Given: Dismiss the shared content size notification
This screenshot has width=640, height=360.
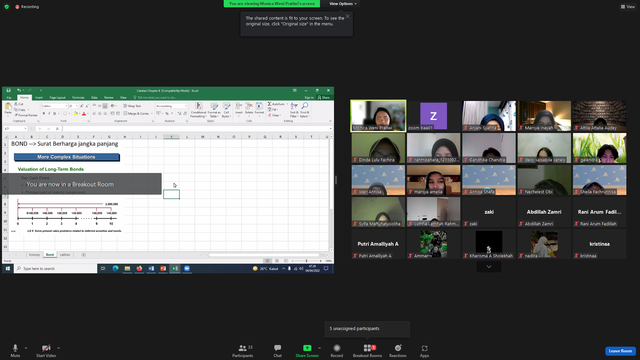Looking at the screenshot, I should (x=347, y=16).
